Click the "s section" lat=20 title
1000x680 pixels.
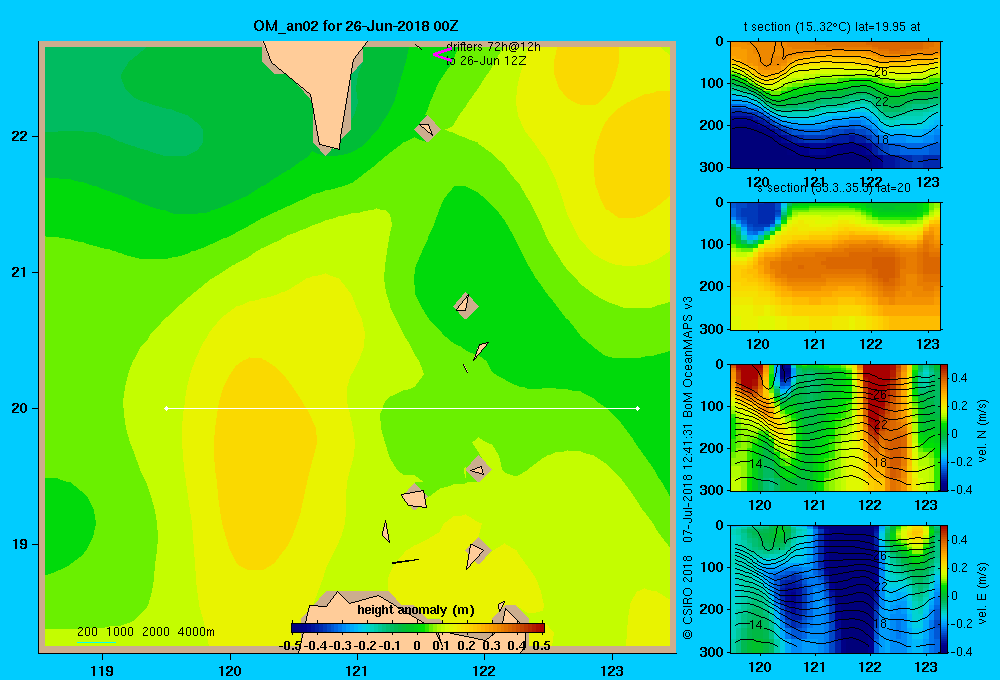[834, 188]
